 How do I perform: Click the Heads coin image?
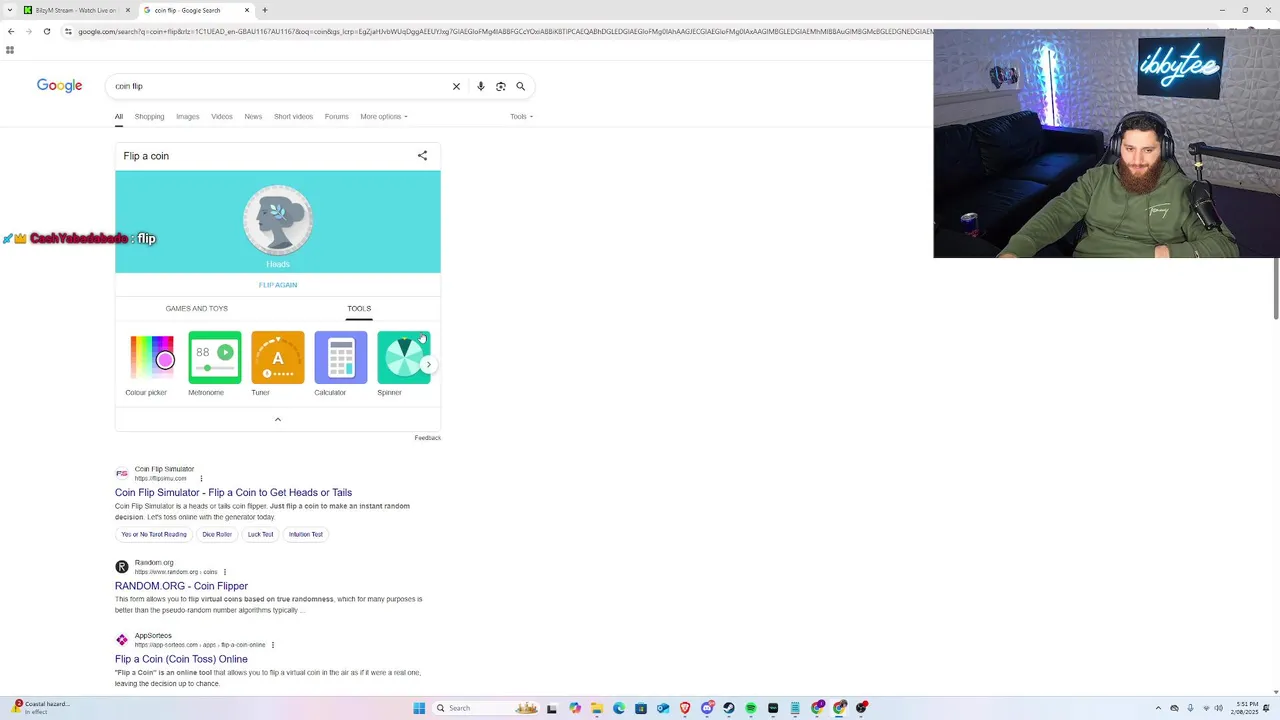click(x=278, y=221)
